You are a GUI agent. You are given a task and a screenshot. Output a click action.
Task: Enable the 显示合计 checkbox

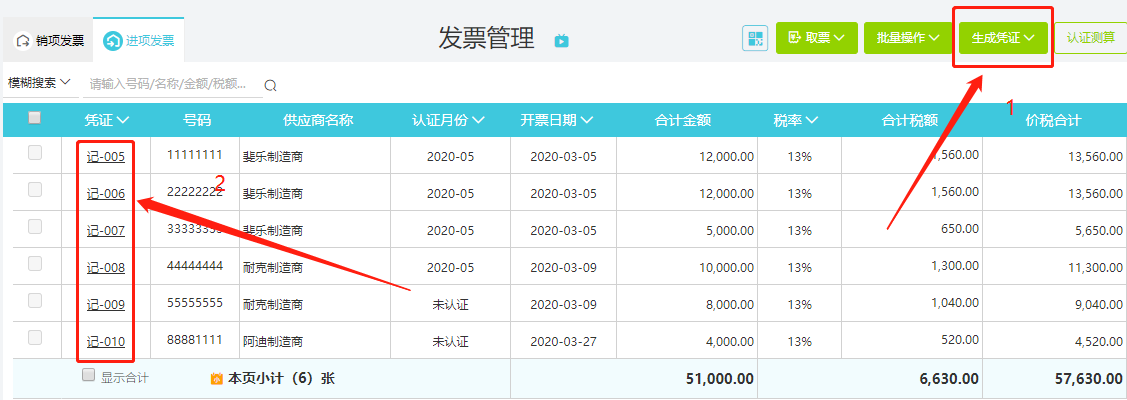(x=88, y=375)
